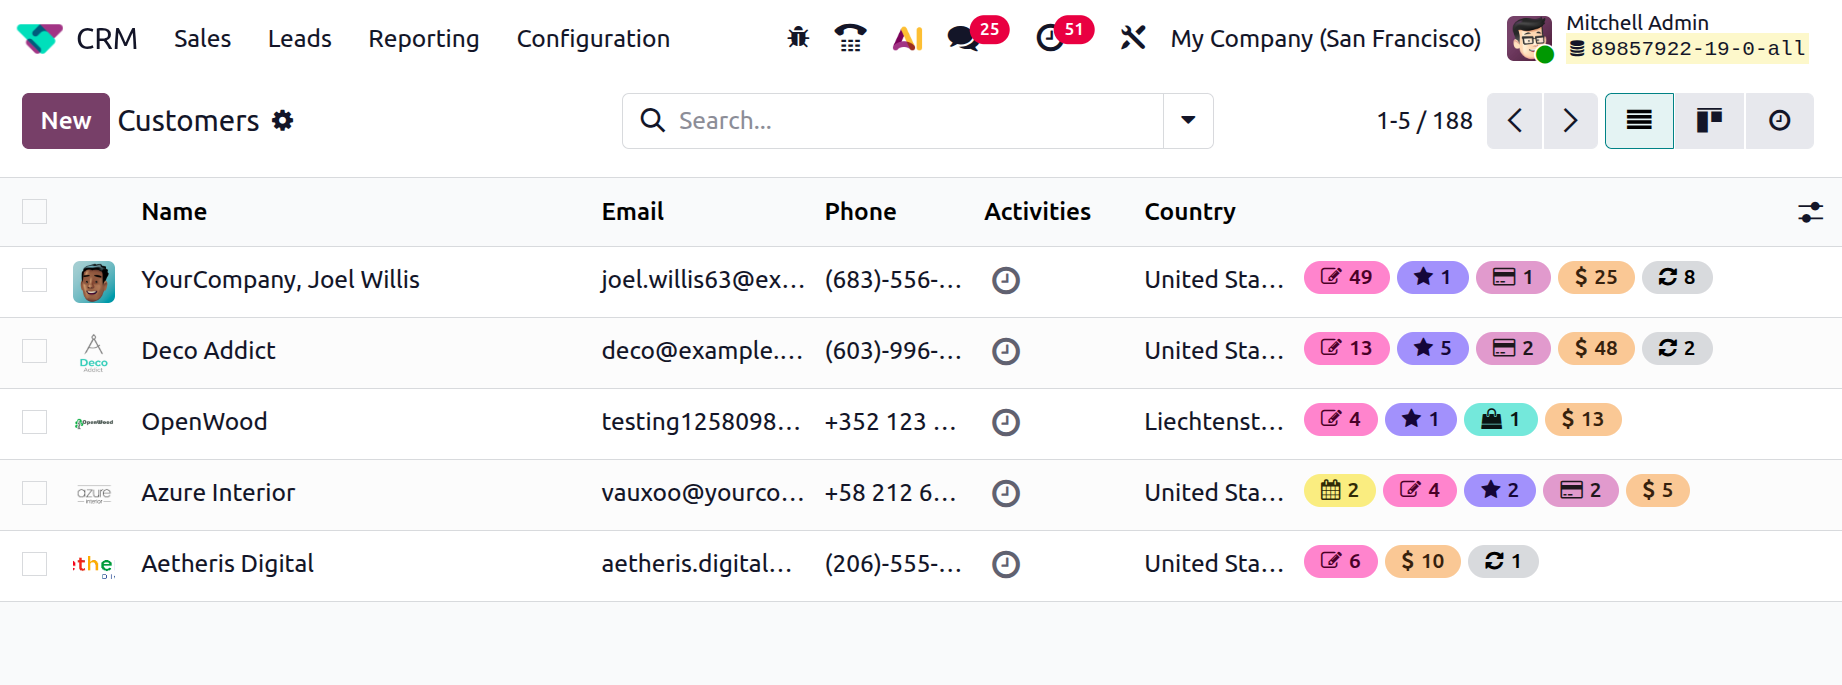Viewport: 1842px width, 685px height.
Task: Select the OpenWood row checkbox
Action: click(x=35, y=422)
